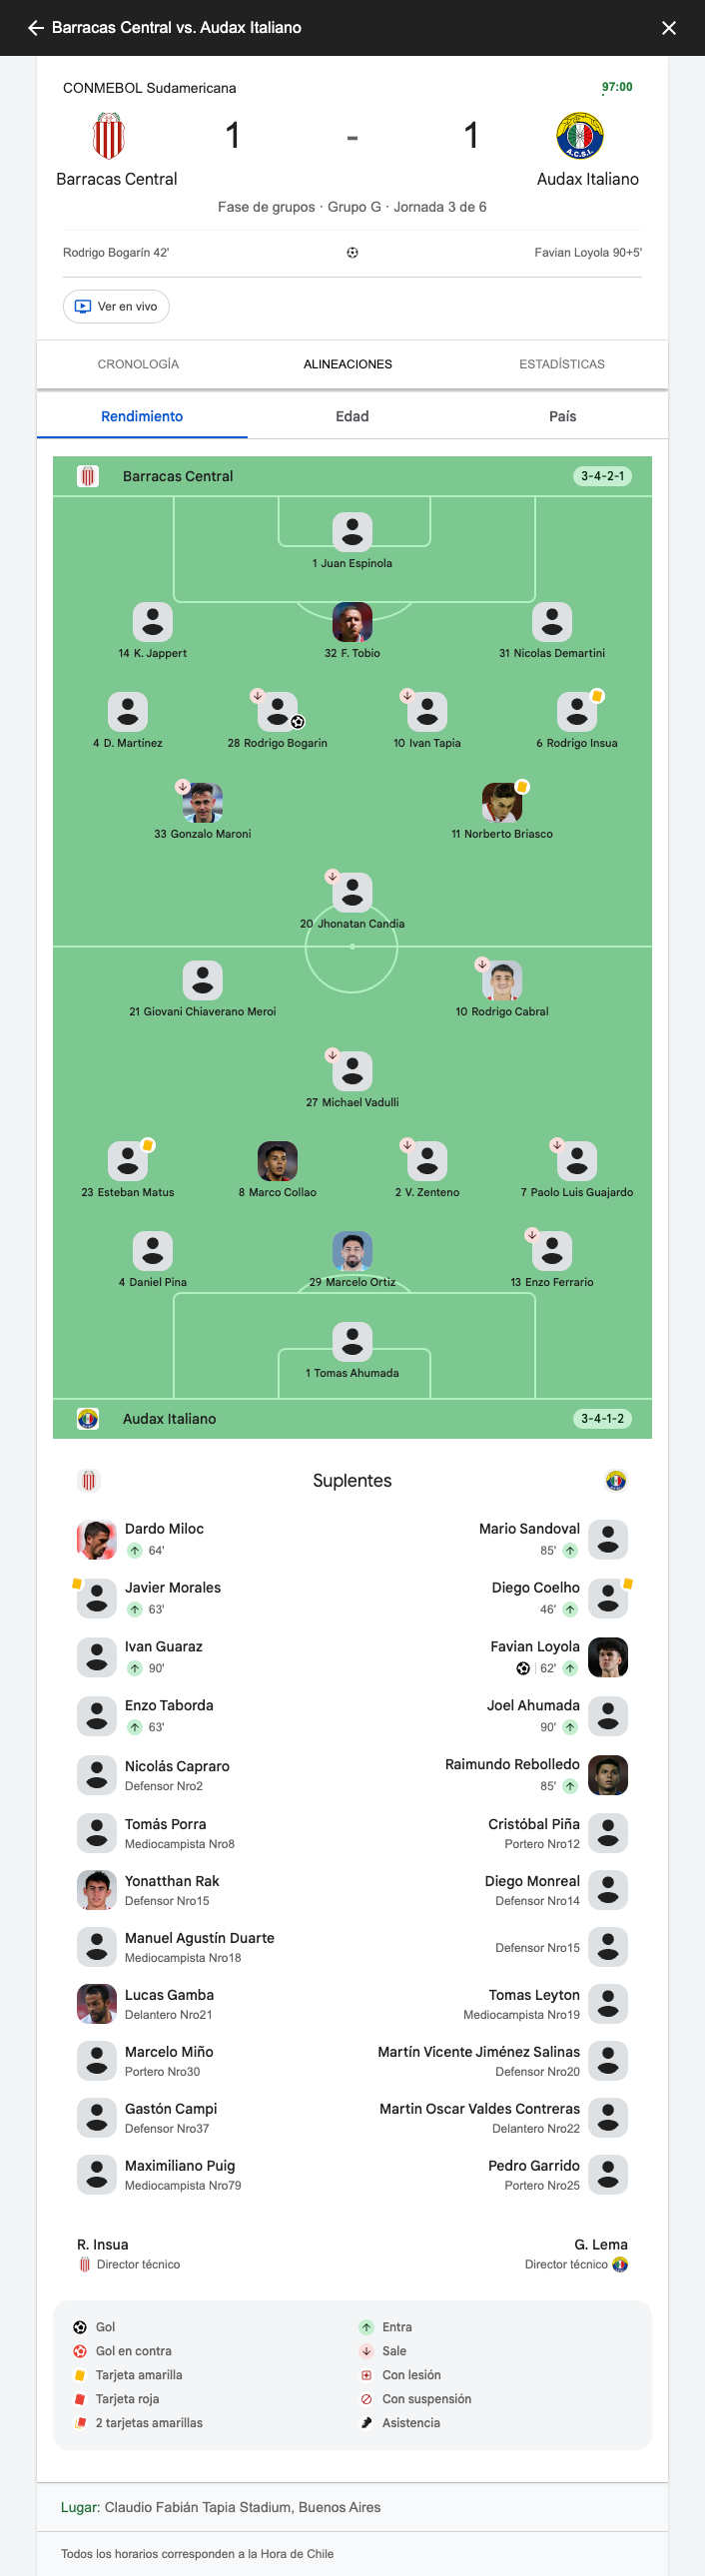The width and height of the screenshot is (705, 2576).
Task: Open Favian Loyola substitute entry
Action: coord(535,1647)
